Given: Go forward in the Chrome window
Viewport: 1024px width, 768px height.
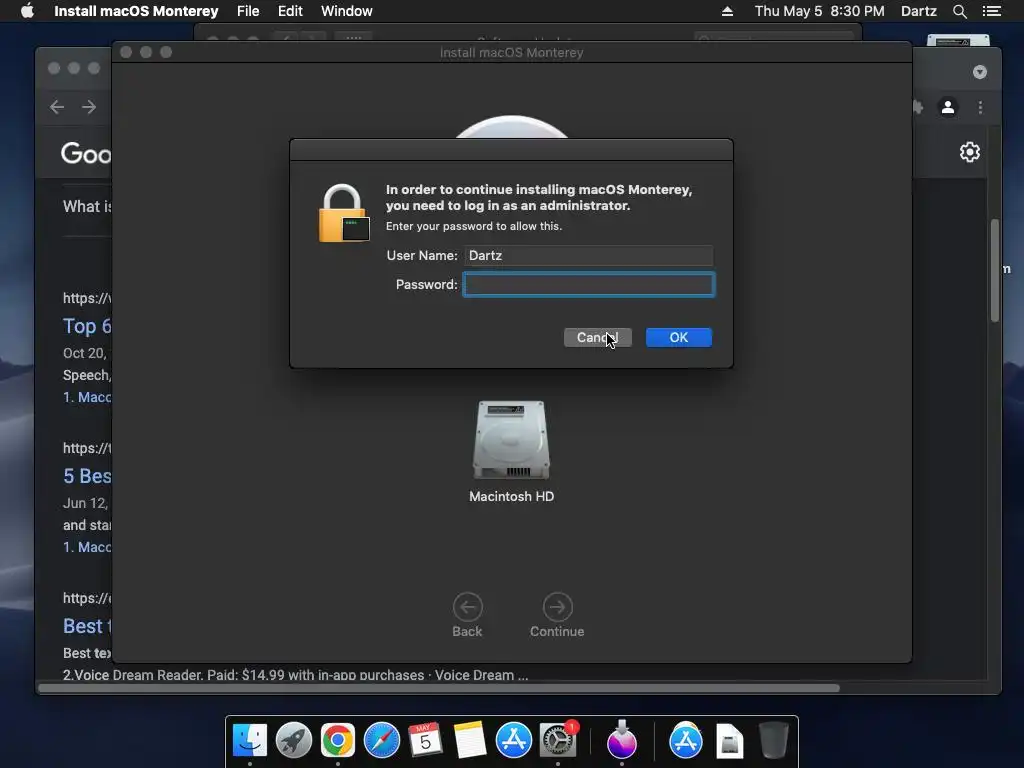Looking at the screenshot, I should 89,107.
